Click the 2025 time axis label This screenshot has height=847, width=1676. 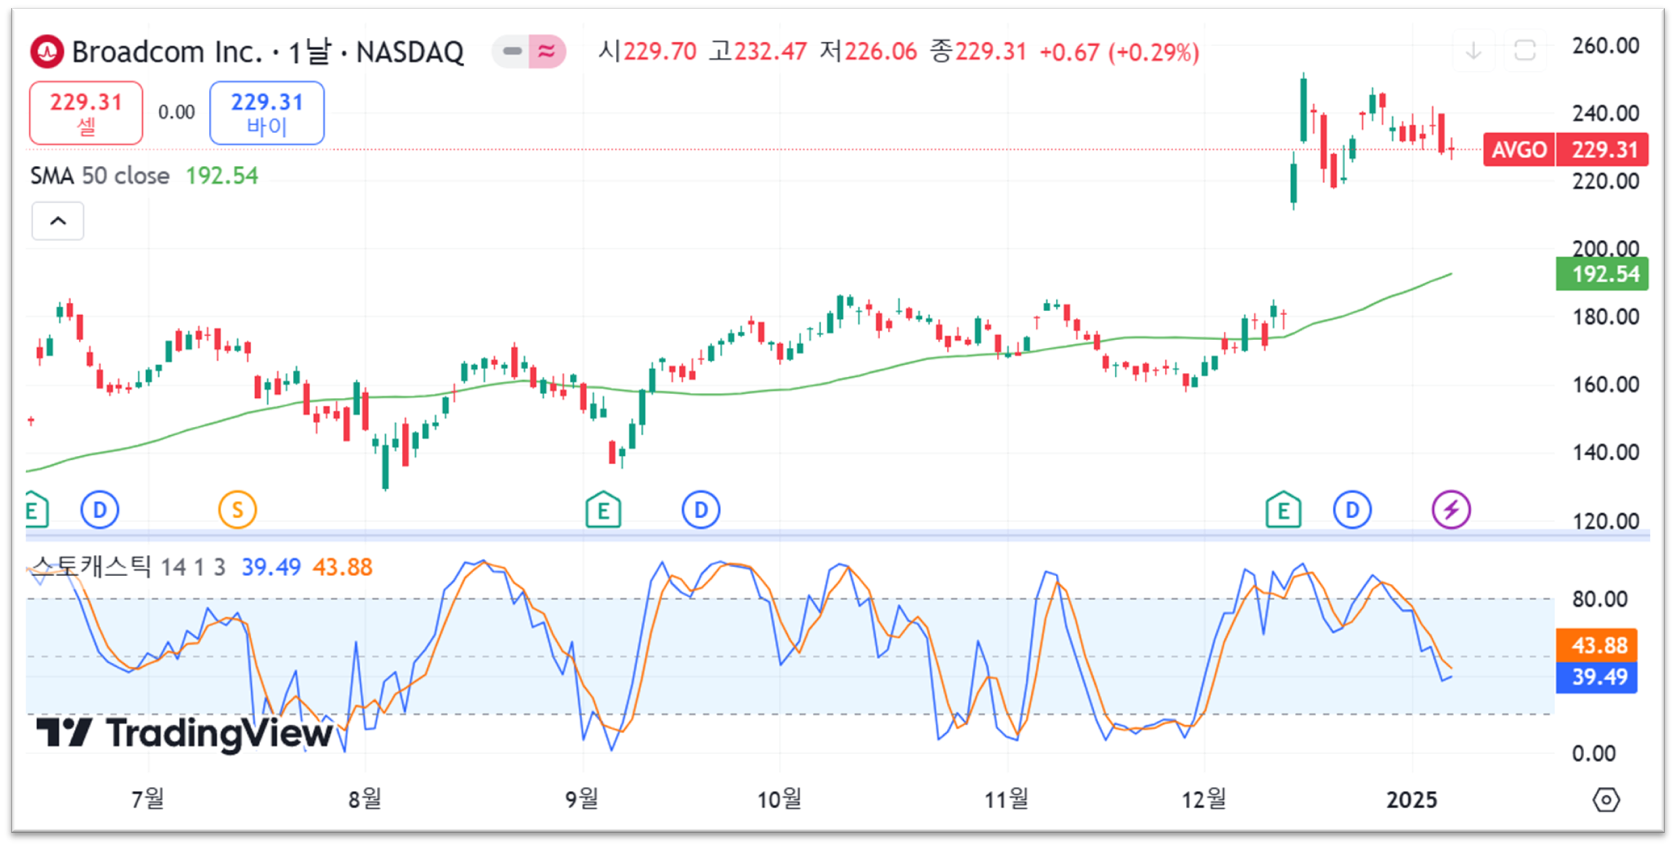(x=1412, y=800)
